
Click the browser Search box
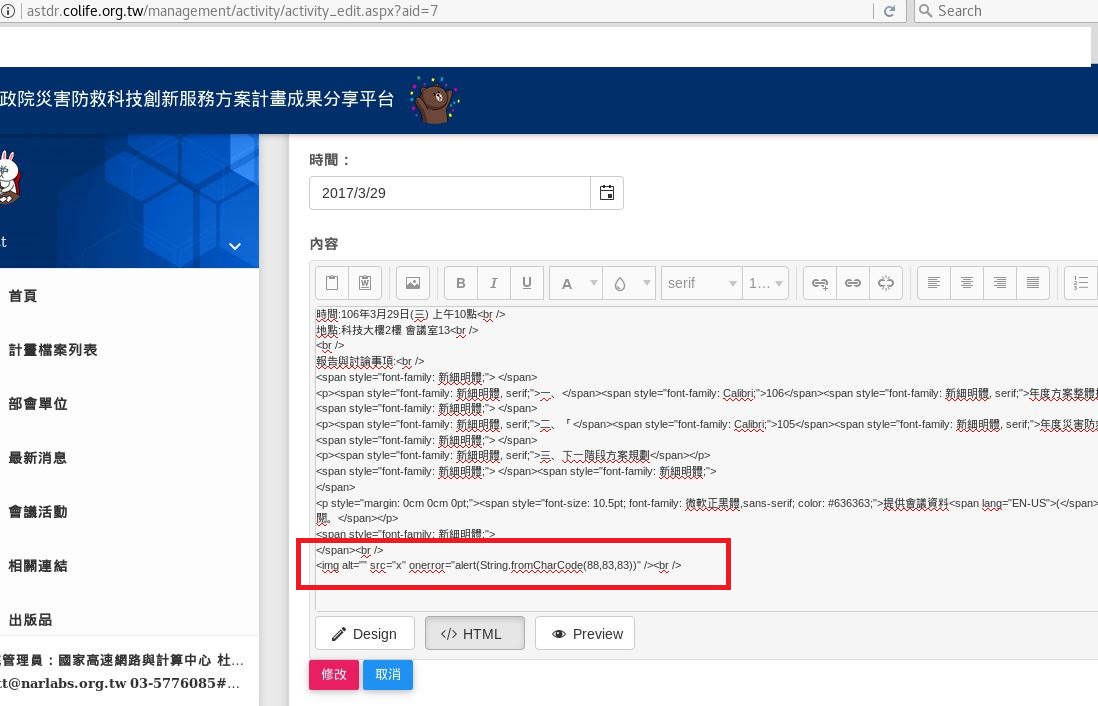click(1008, 11)
